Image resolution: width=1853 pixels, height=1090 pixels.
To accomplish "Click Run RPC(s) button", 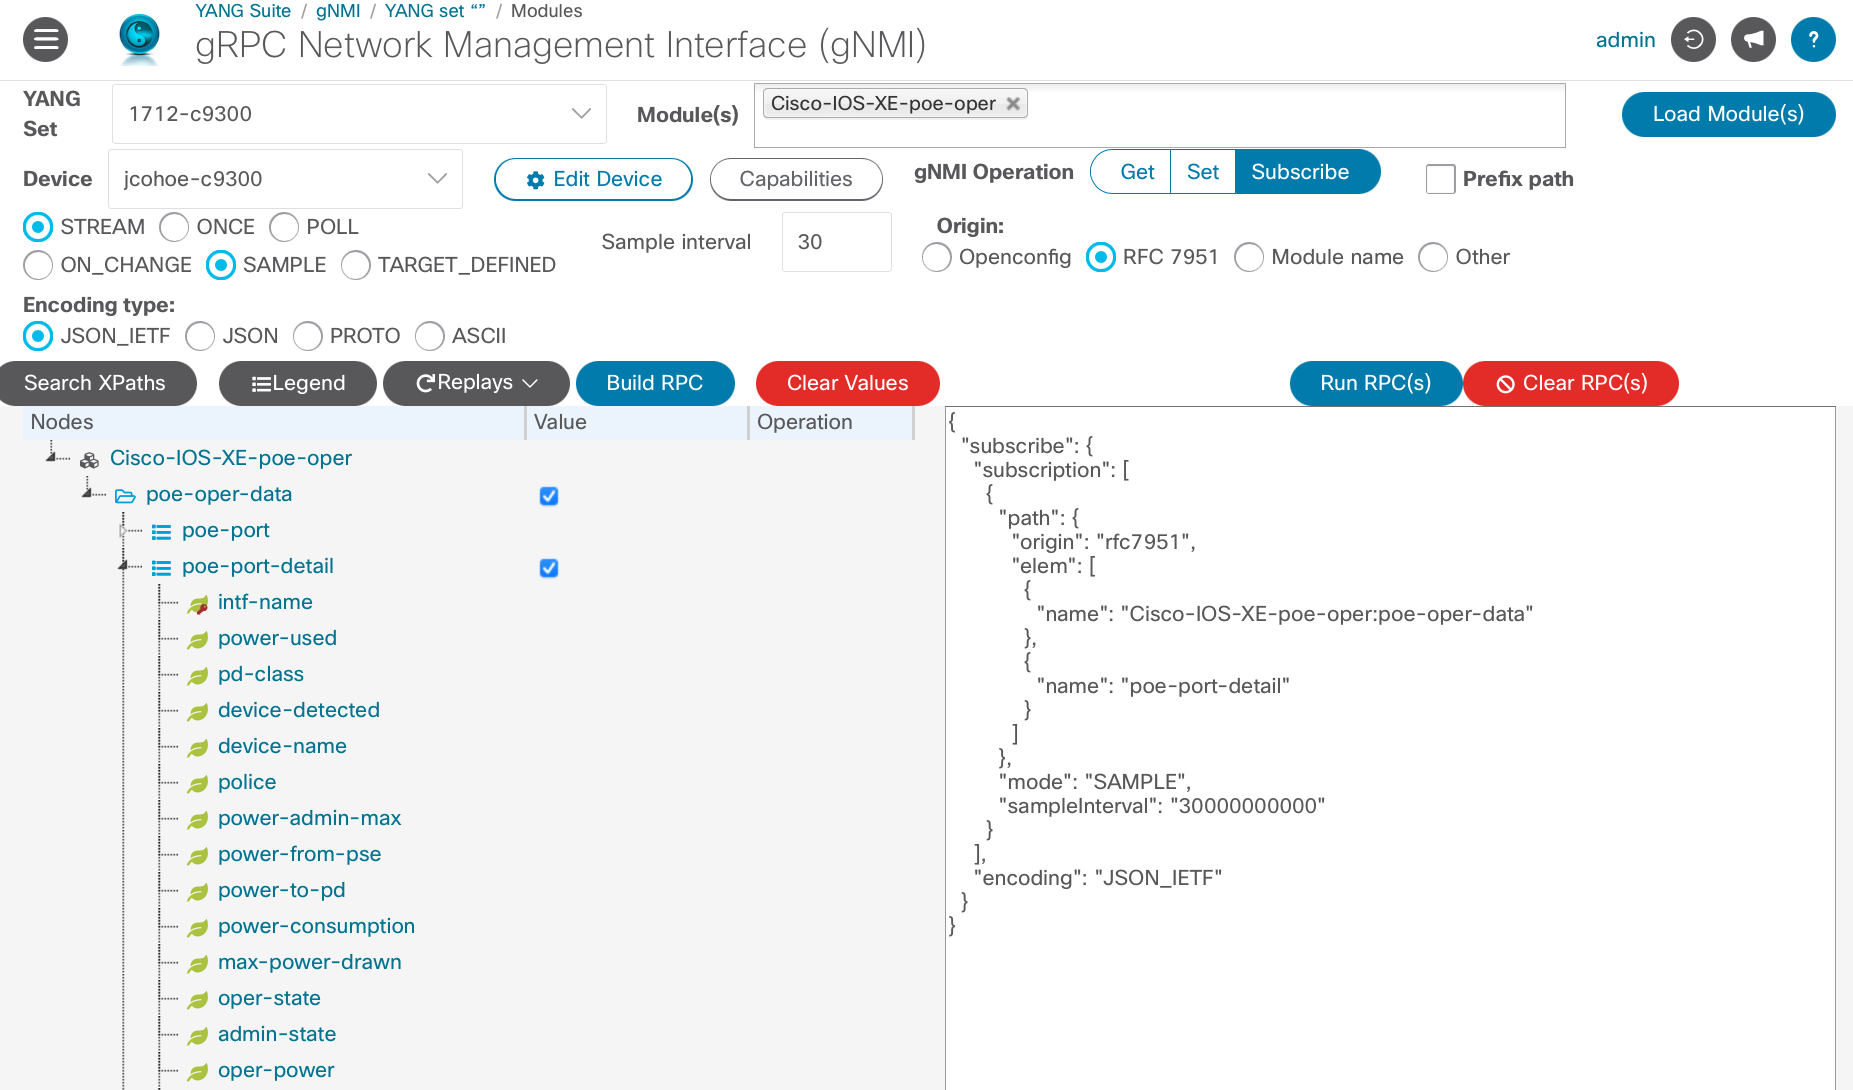I will point(1376,383).
